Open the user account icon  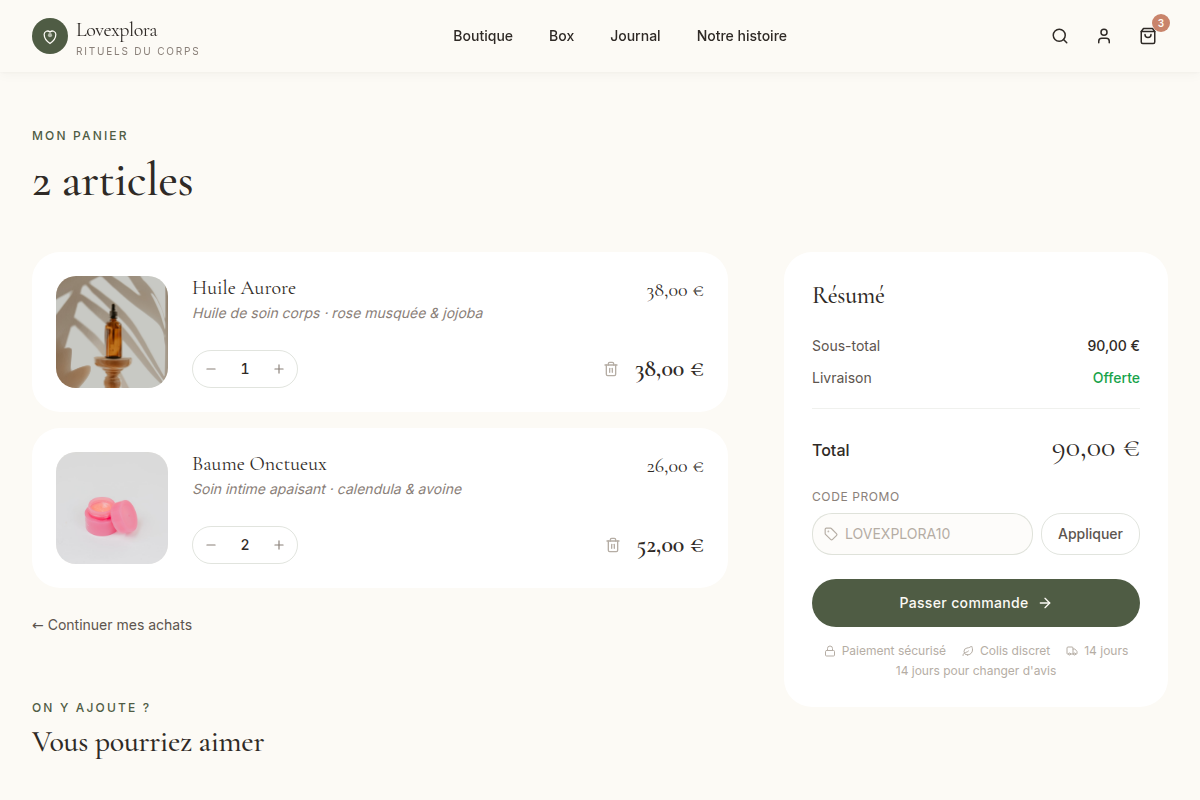click(1104, 36)
